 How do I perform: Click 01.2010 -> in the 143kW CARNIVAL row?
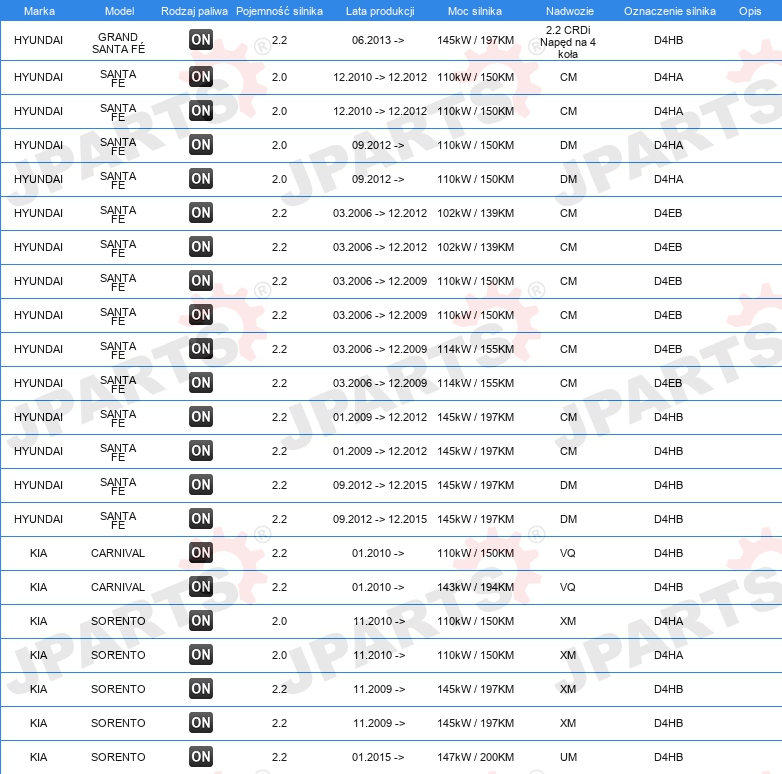pyautogui.click(x=378, y=587)
